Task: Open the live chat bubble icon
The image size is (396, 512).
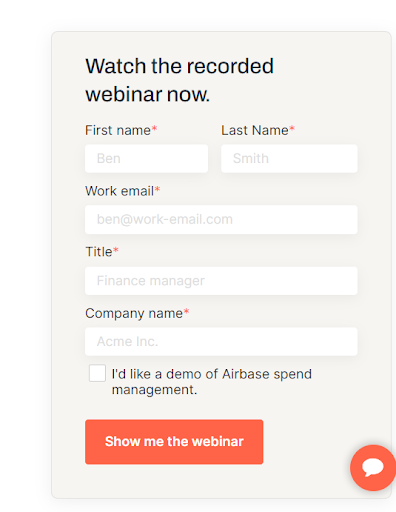Action: pos(373,468)
